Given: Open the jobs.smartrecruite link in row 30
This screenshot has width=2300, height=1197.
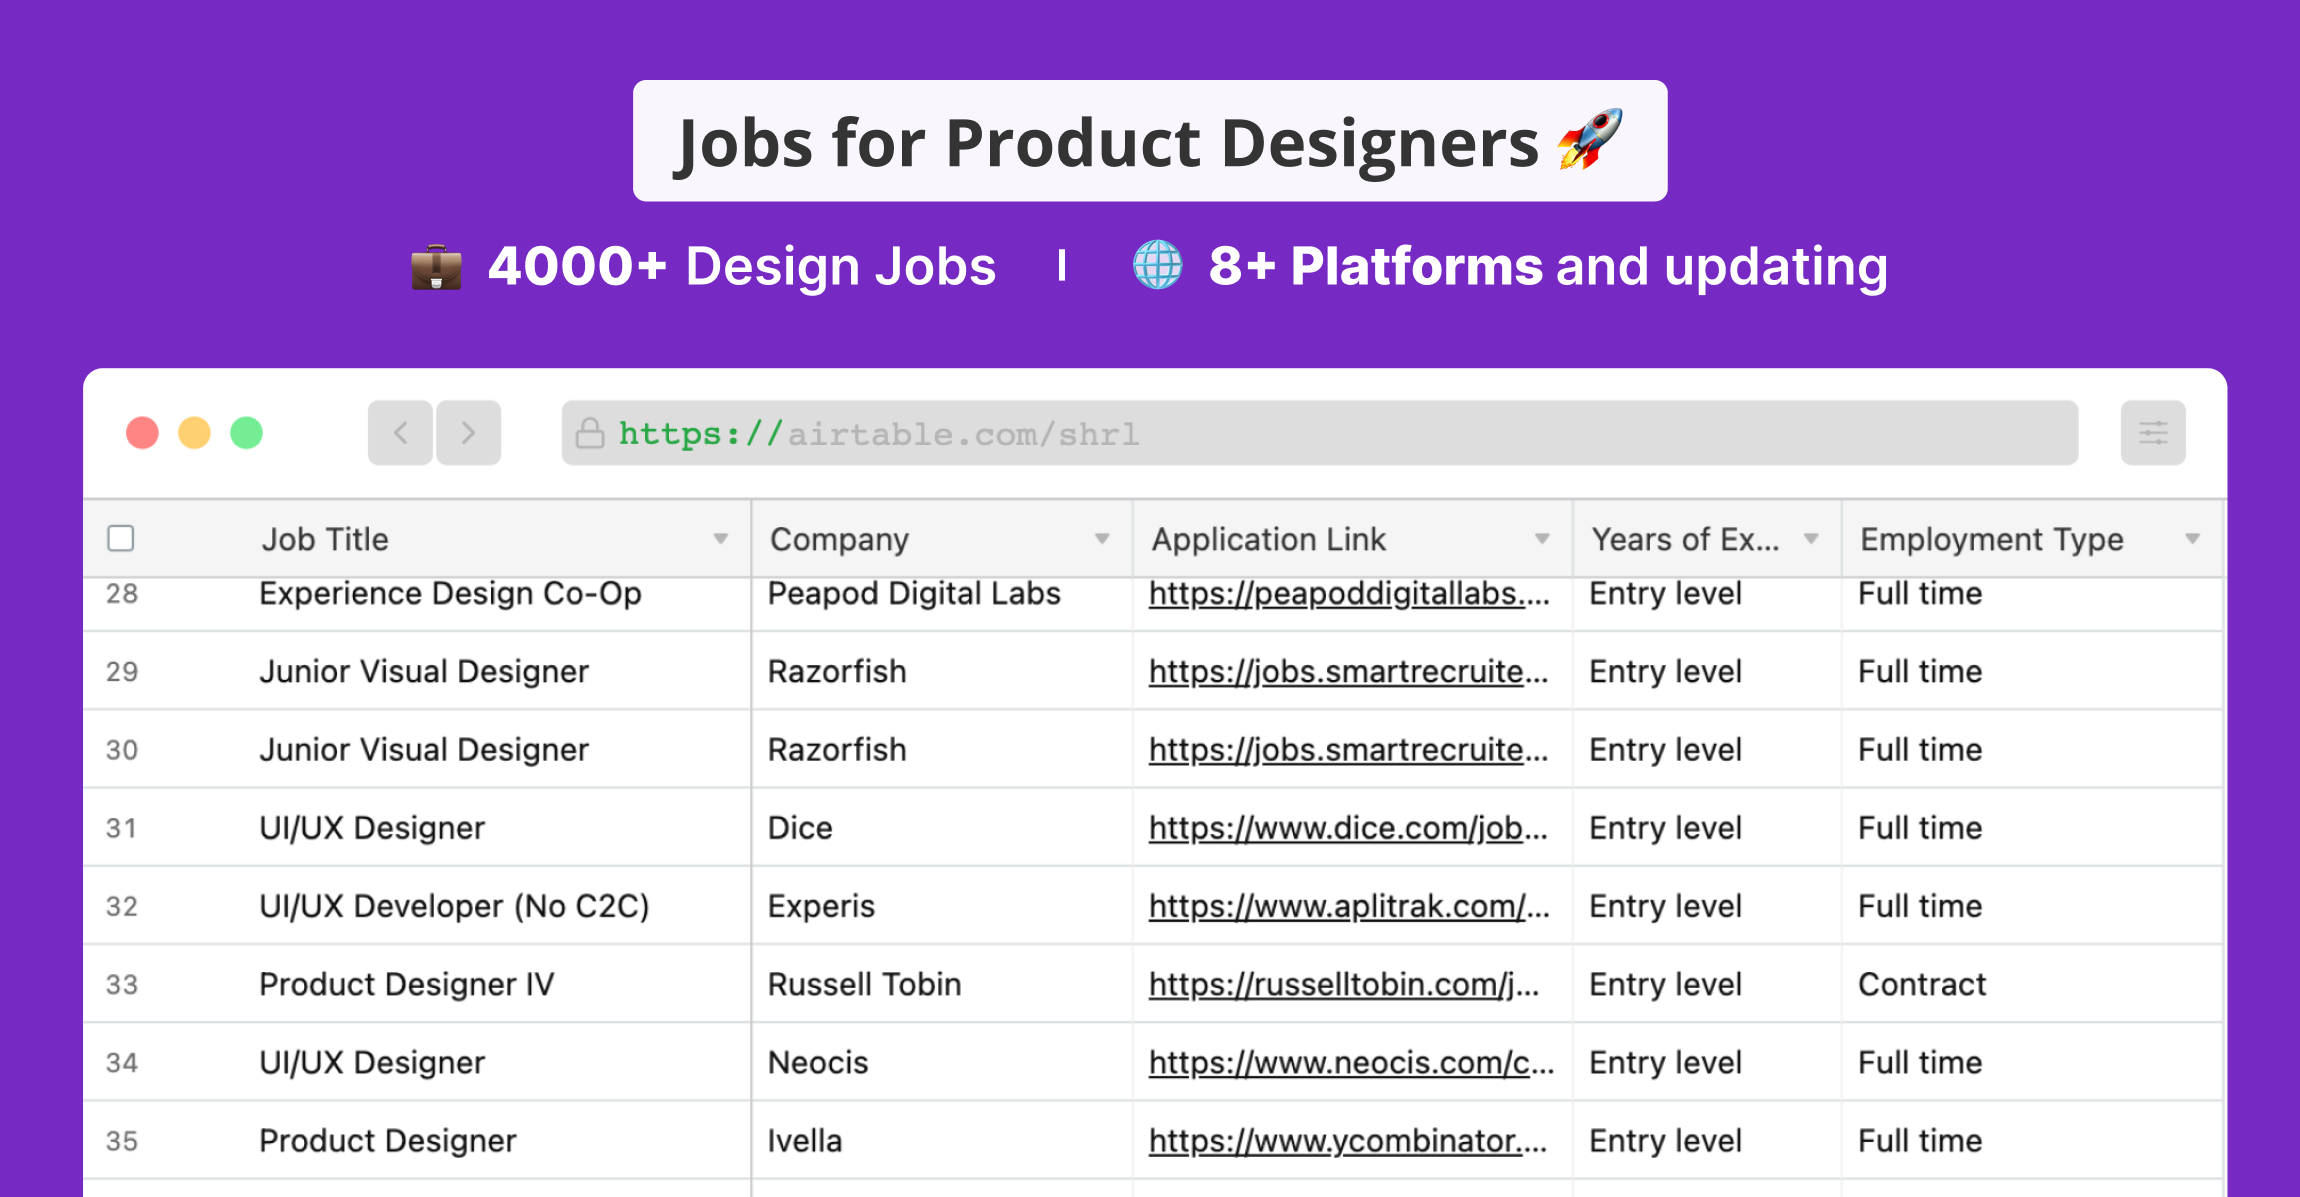Looking at the screenshot, I should point(1348,750).
